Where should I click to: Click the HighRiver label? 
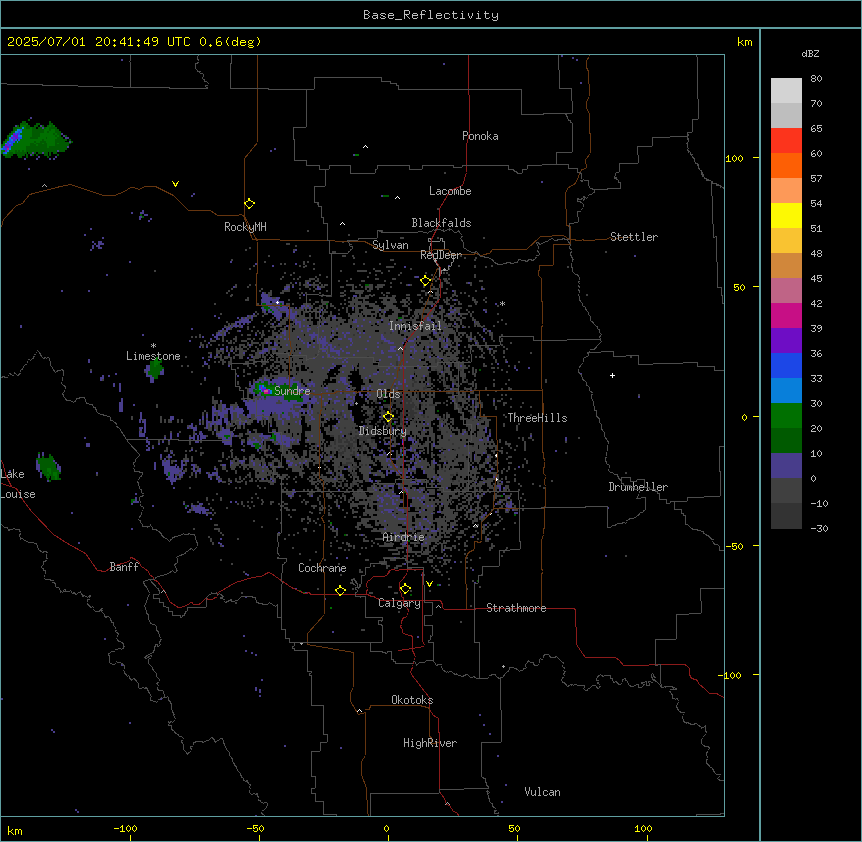(x=430, y=743)
